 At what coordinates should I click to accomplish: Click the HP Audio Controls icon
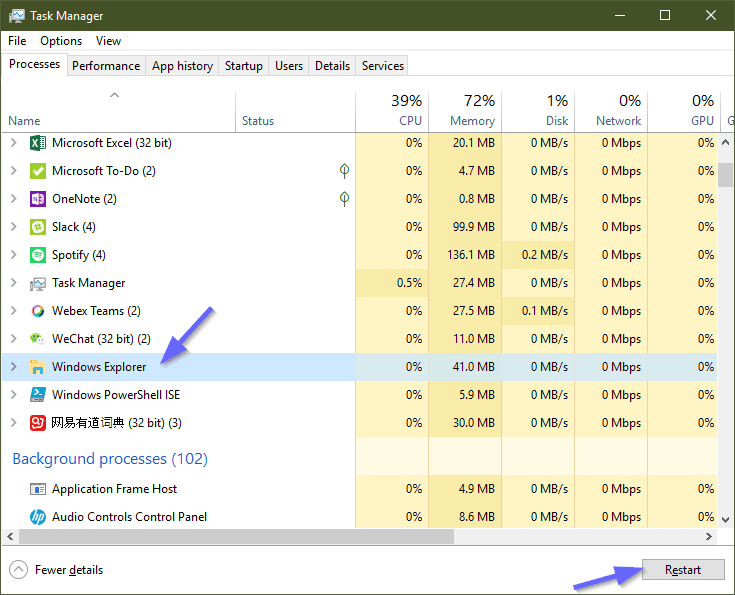tap(38, 517)
